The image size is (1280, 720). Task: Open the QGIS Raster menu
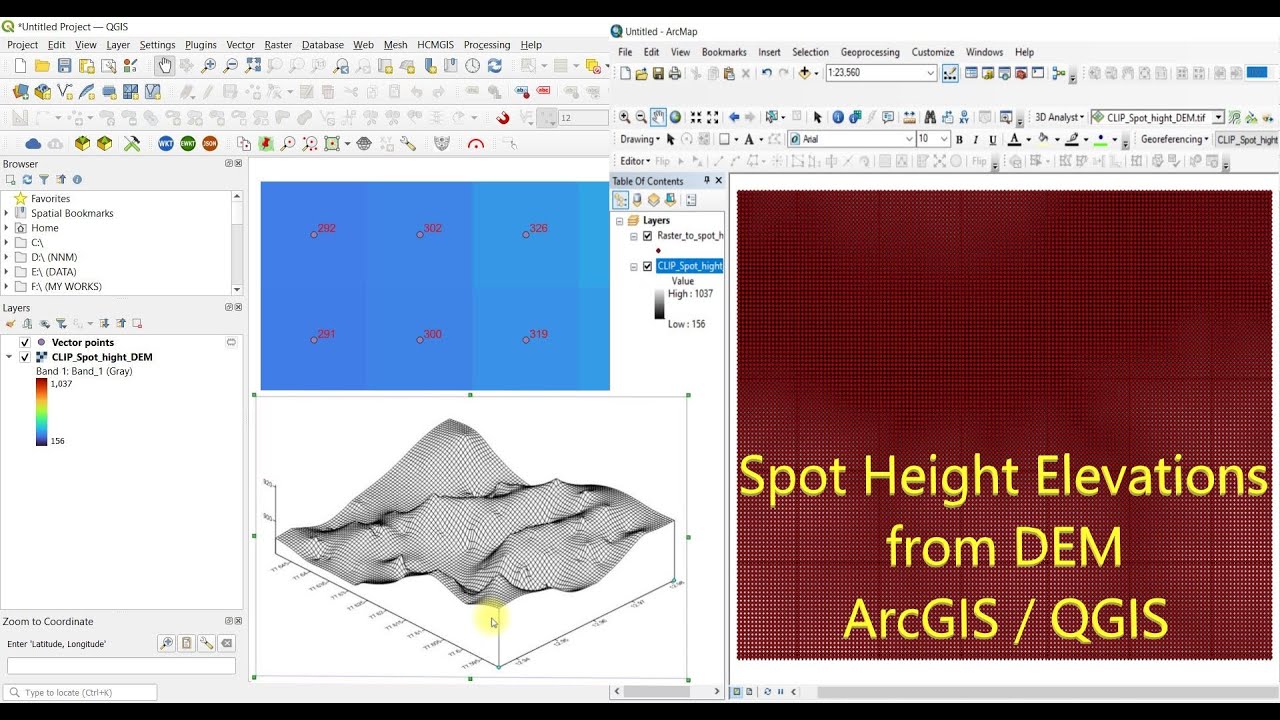click(x=278, y=45)
